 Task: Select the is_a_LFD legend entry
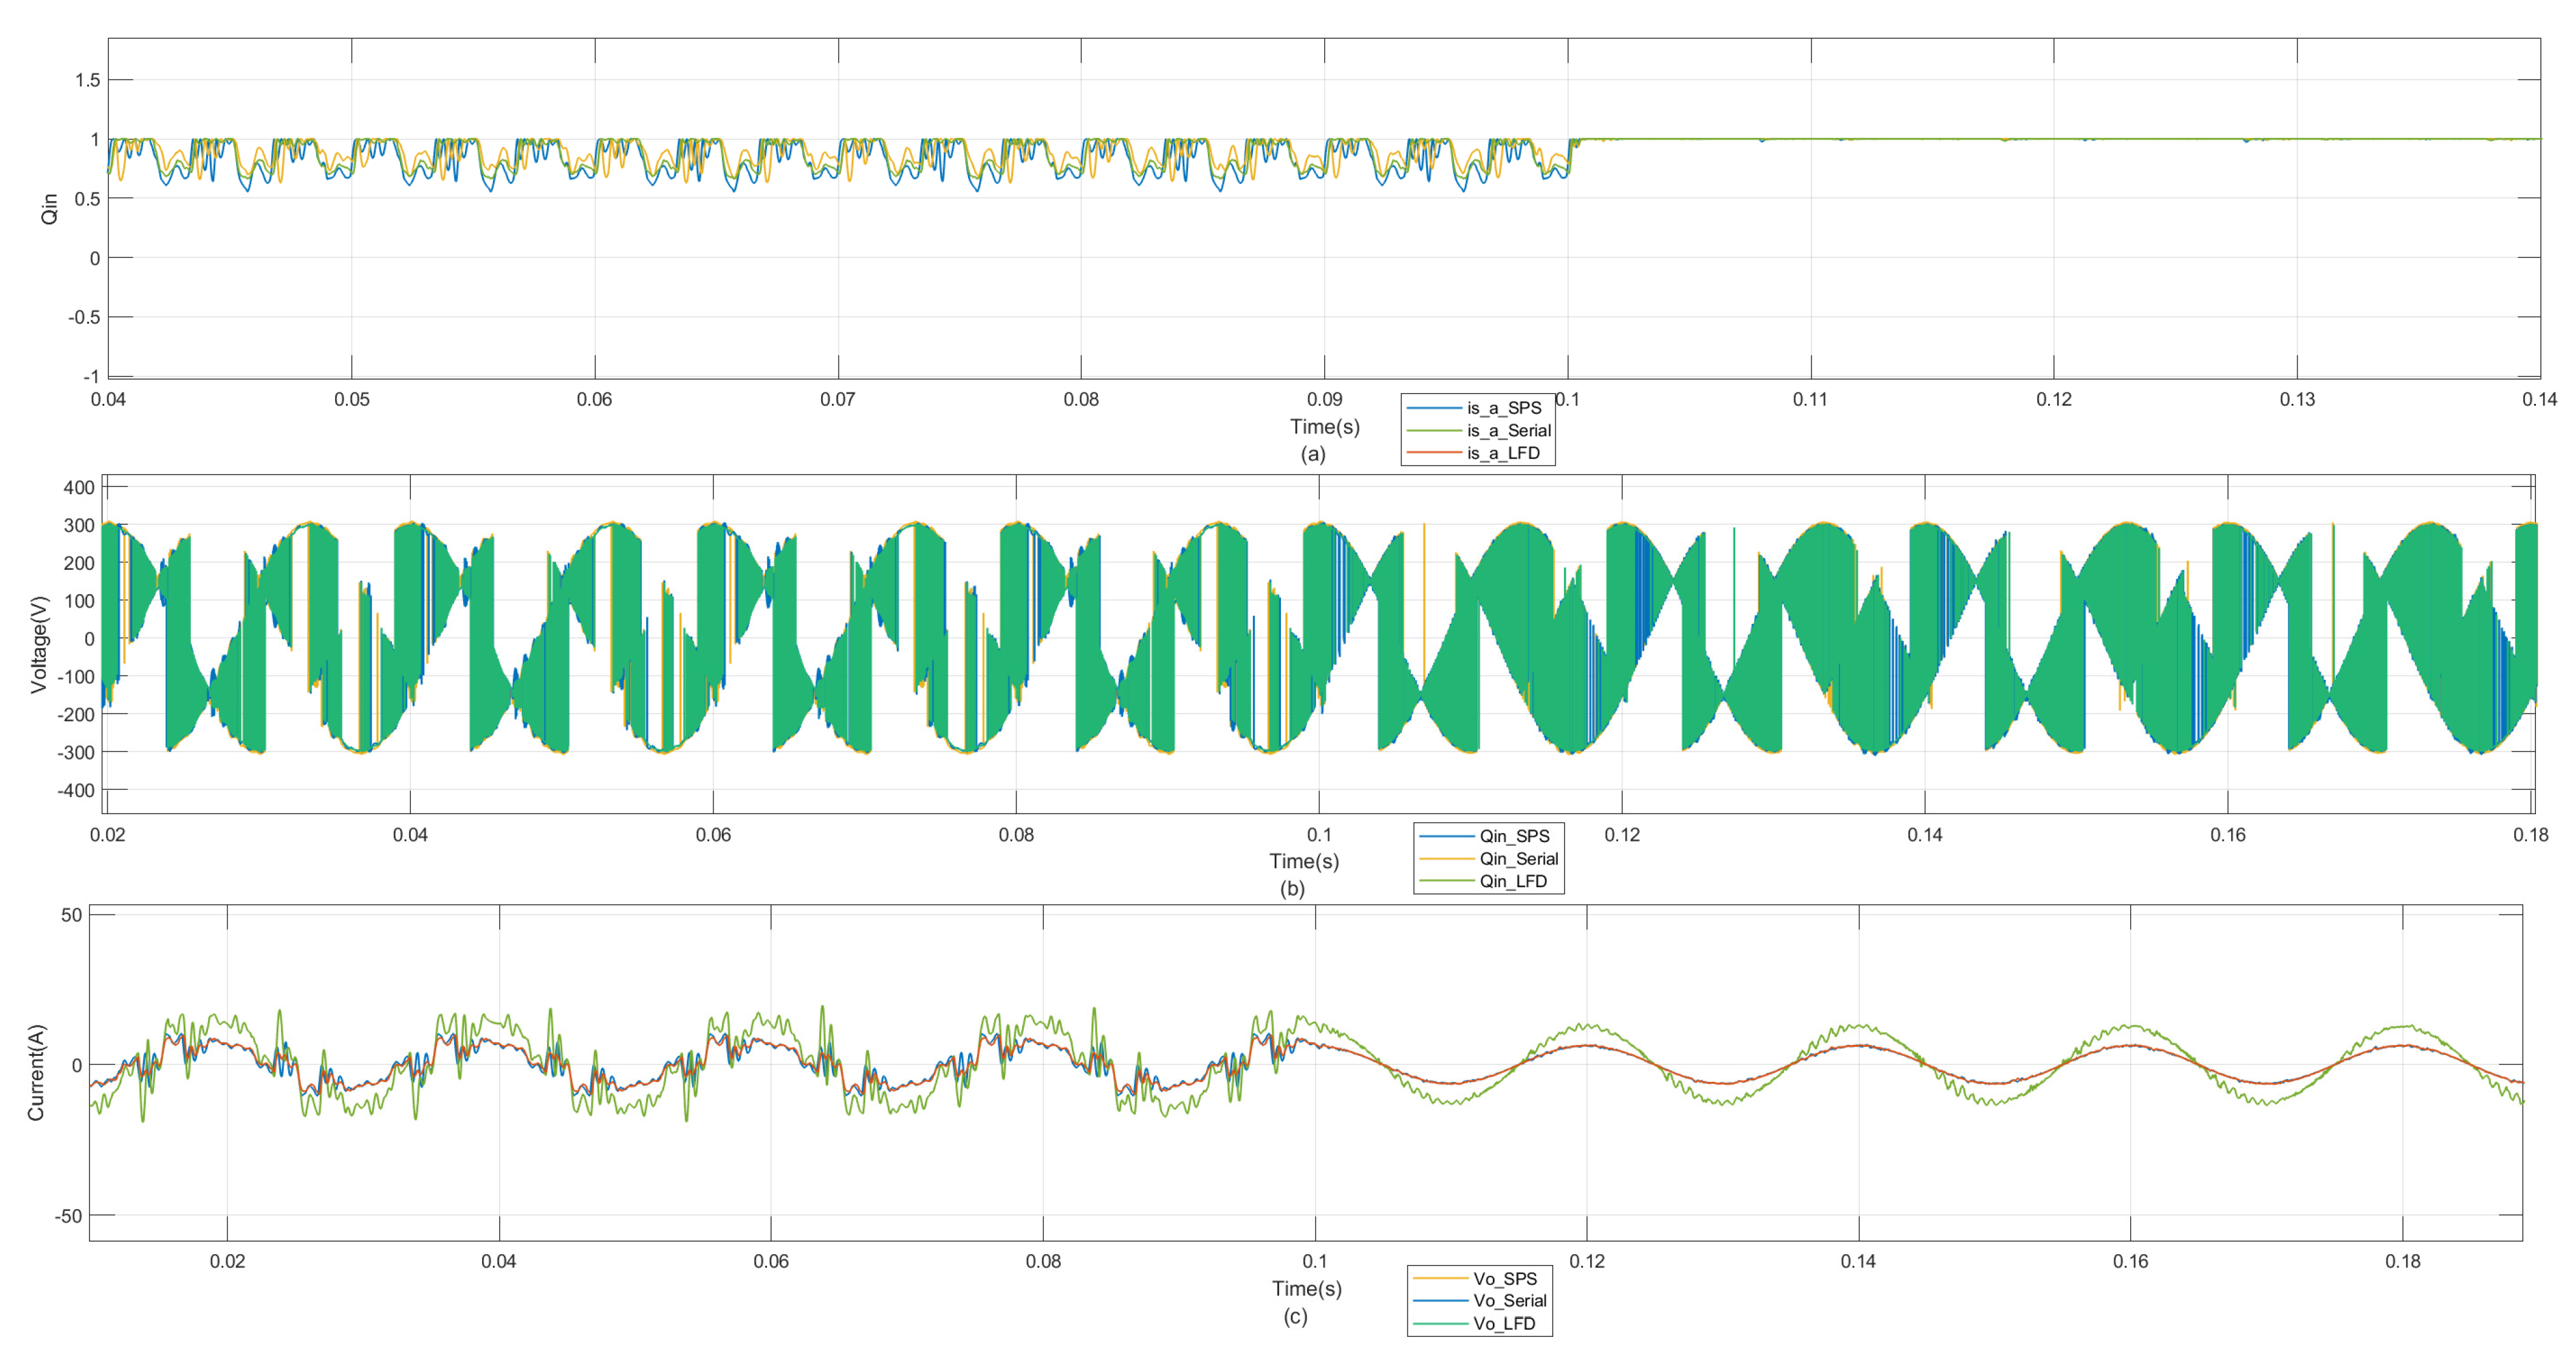[1503, 453]
